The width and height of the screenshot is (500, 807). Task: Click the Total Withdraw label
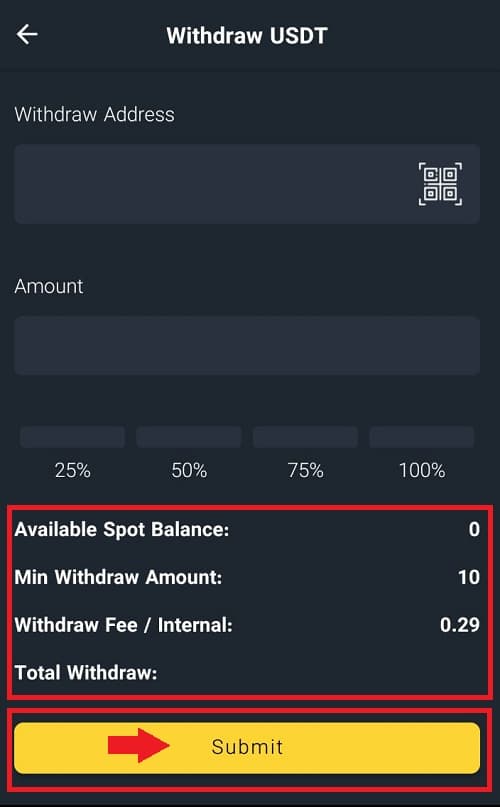(86, 673)
